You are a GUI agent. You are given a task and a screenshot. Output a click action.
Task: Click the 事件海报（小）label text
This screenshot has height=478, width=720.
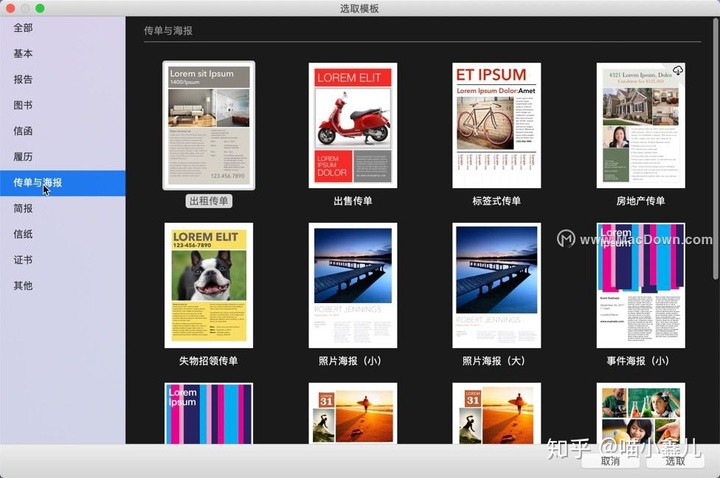coord(638,360)
